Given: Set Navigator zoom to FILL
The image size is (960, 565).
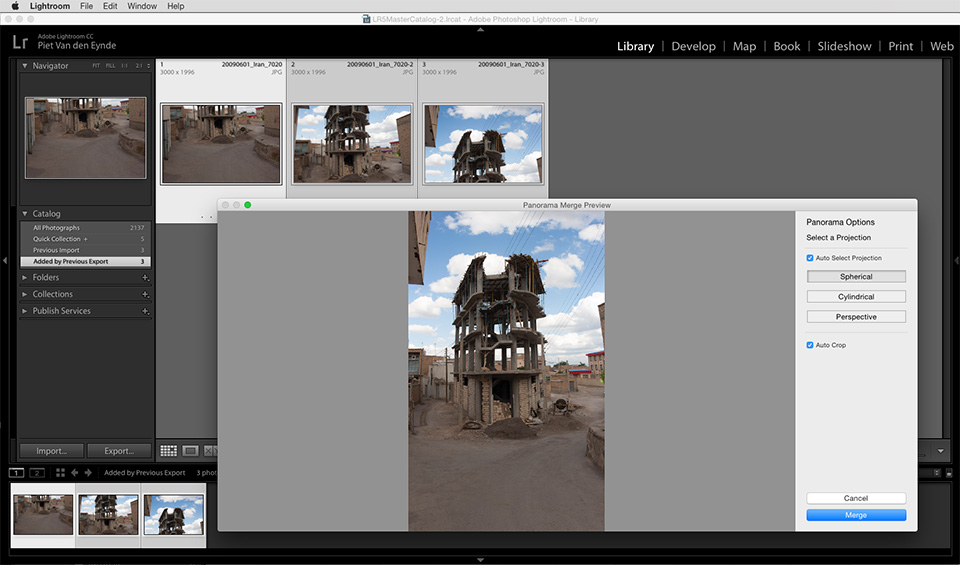Looking at the screenshot, I should coord(110,65).
